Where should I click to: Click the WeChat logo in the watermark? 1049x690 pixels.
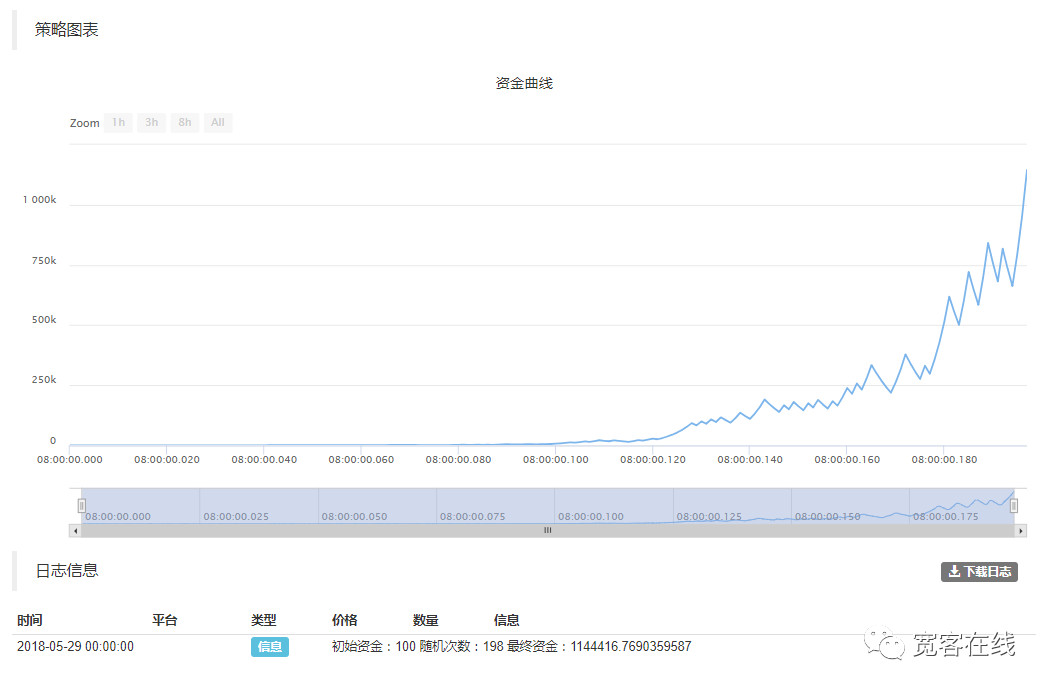click(x=885, y=644)
